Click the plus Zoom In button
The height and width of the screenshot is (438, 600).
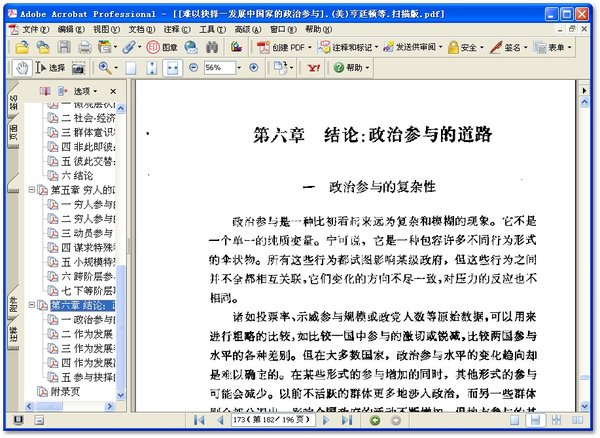pos(253,68)
